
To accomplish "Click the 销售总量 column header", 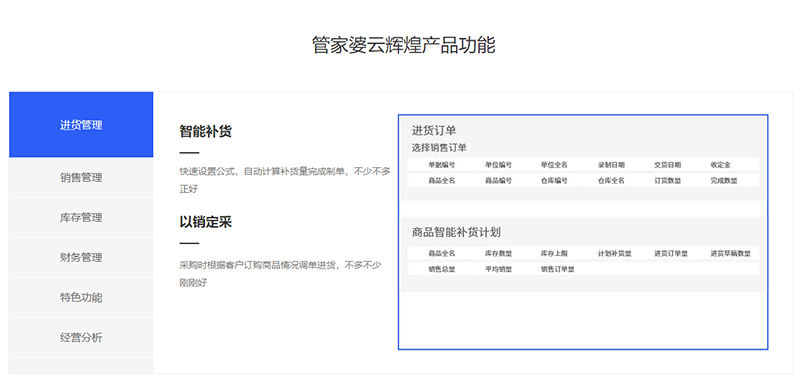I will click(442, 269).
